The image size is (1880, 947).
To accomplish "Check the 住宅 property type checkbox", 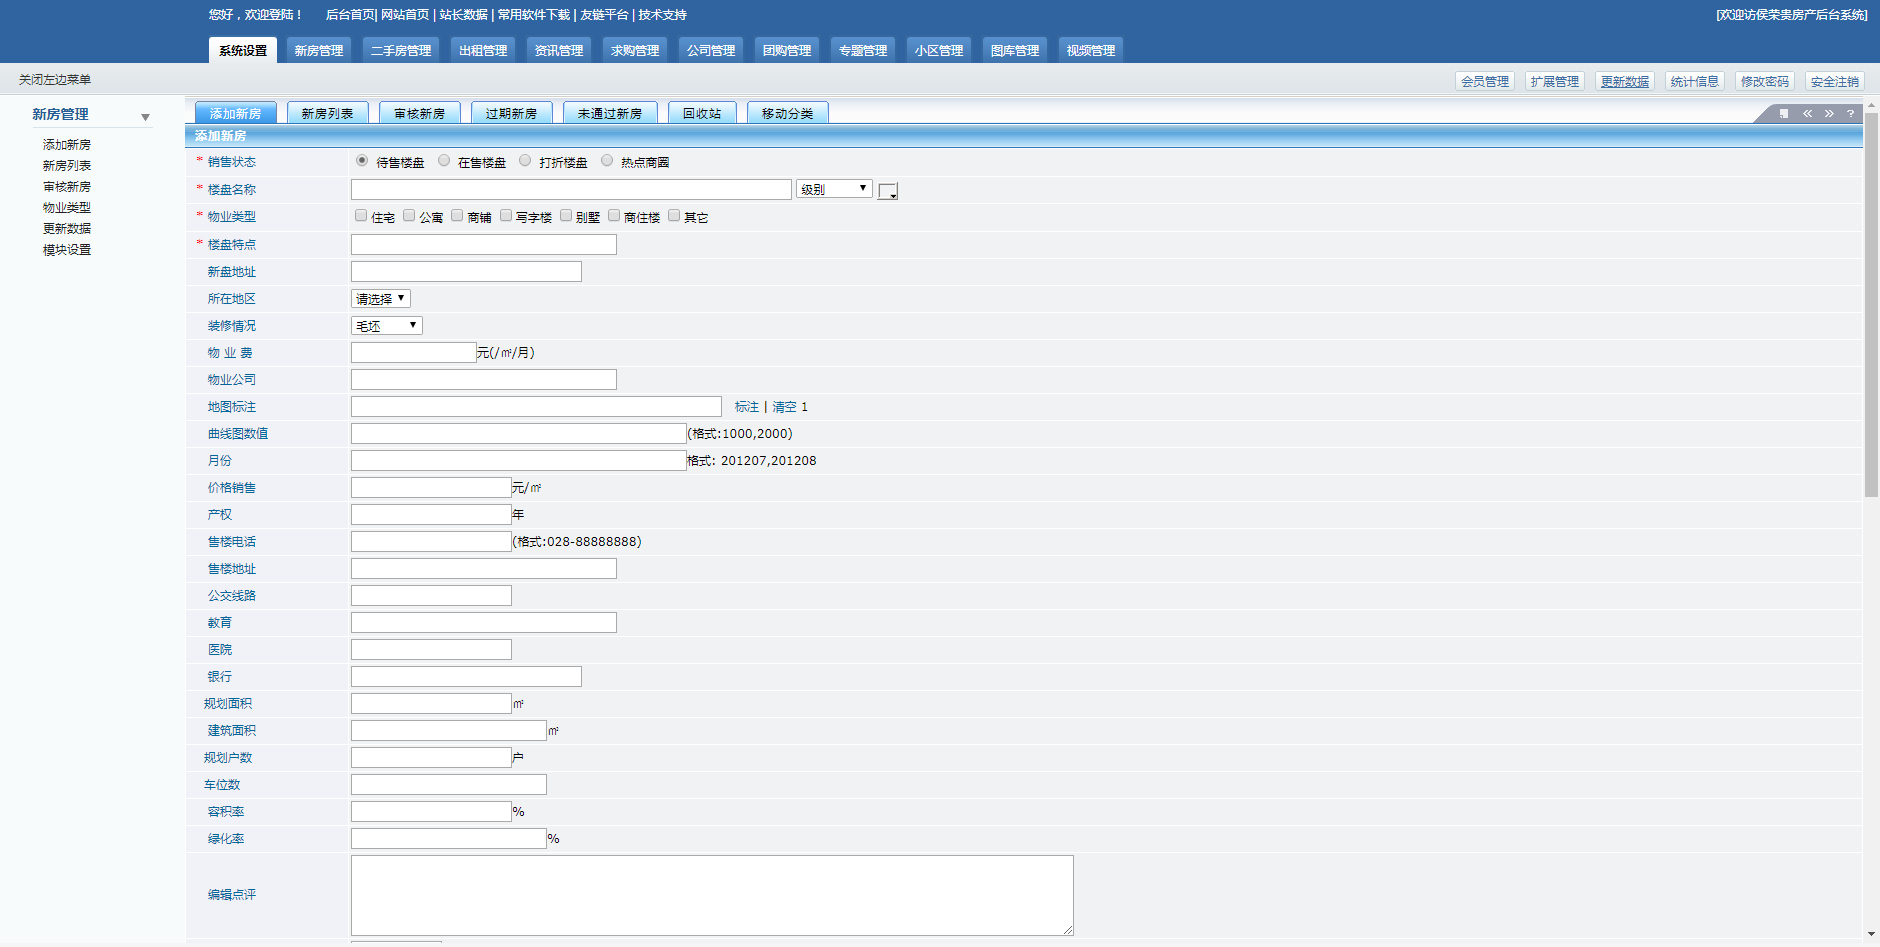I will pos(361,216).
